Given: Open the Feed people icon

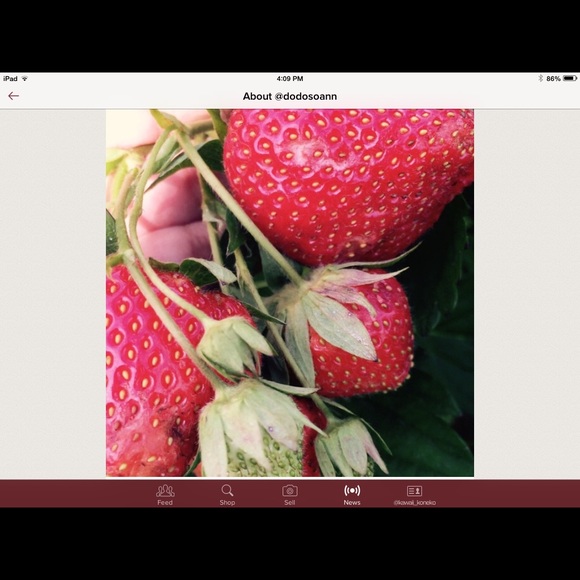Looking at the screenshot, I should tap(165, 490).
